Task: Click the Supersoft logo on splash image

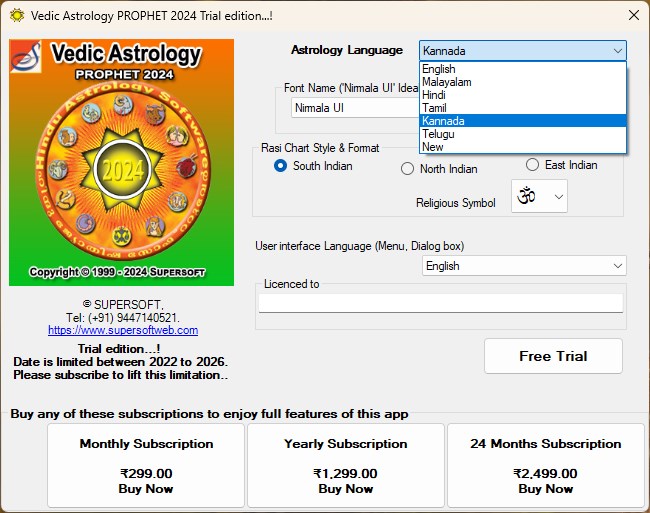Action: pyautogui.click(x=26, y=57)
